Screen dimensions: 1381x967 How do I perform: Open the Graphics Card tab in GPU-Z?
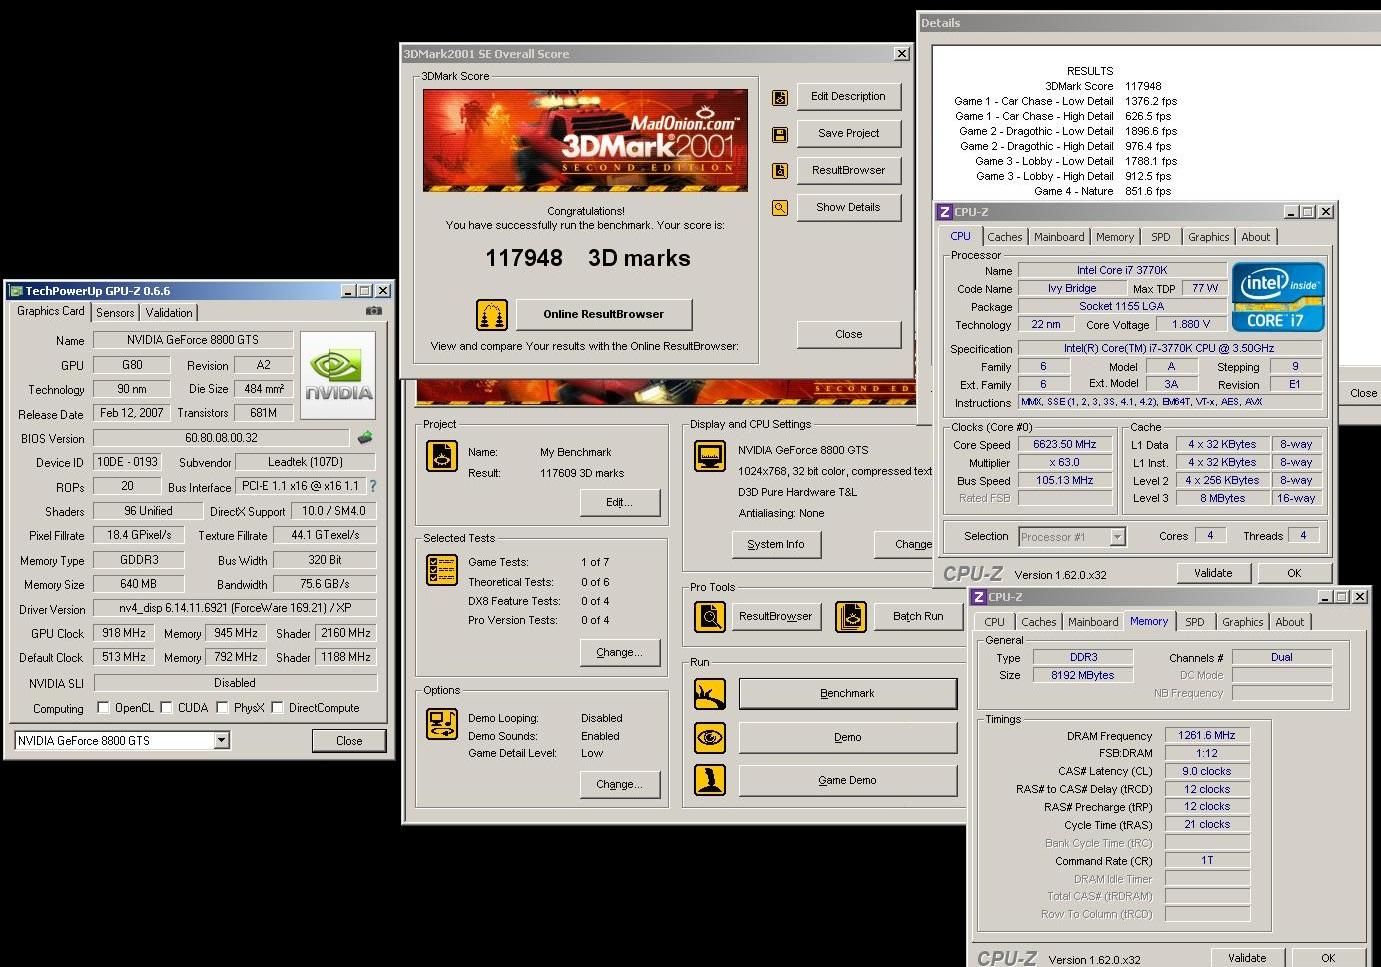click(51, 311)
